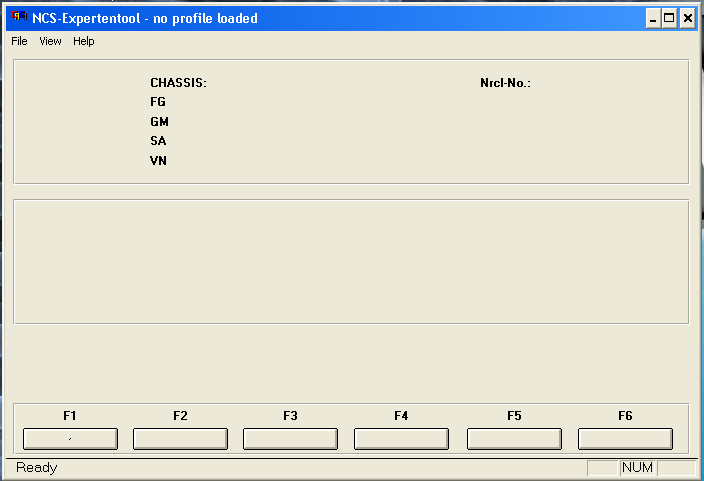Click the blank button under F1

coord(70,439)
